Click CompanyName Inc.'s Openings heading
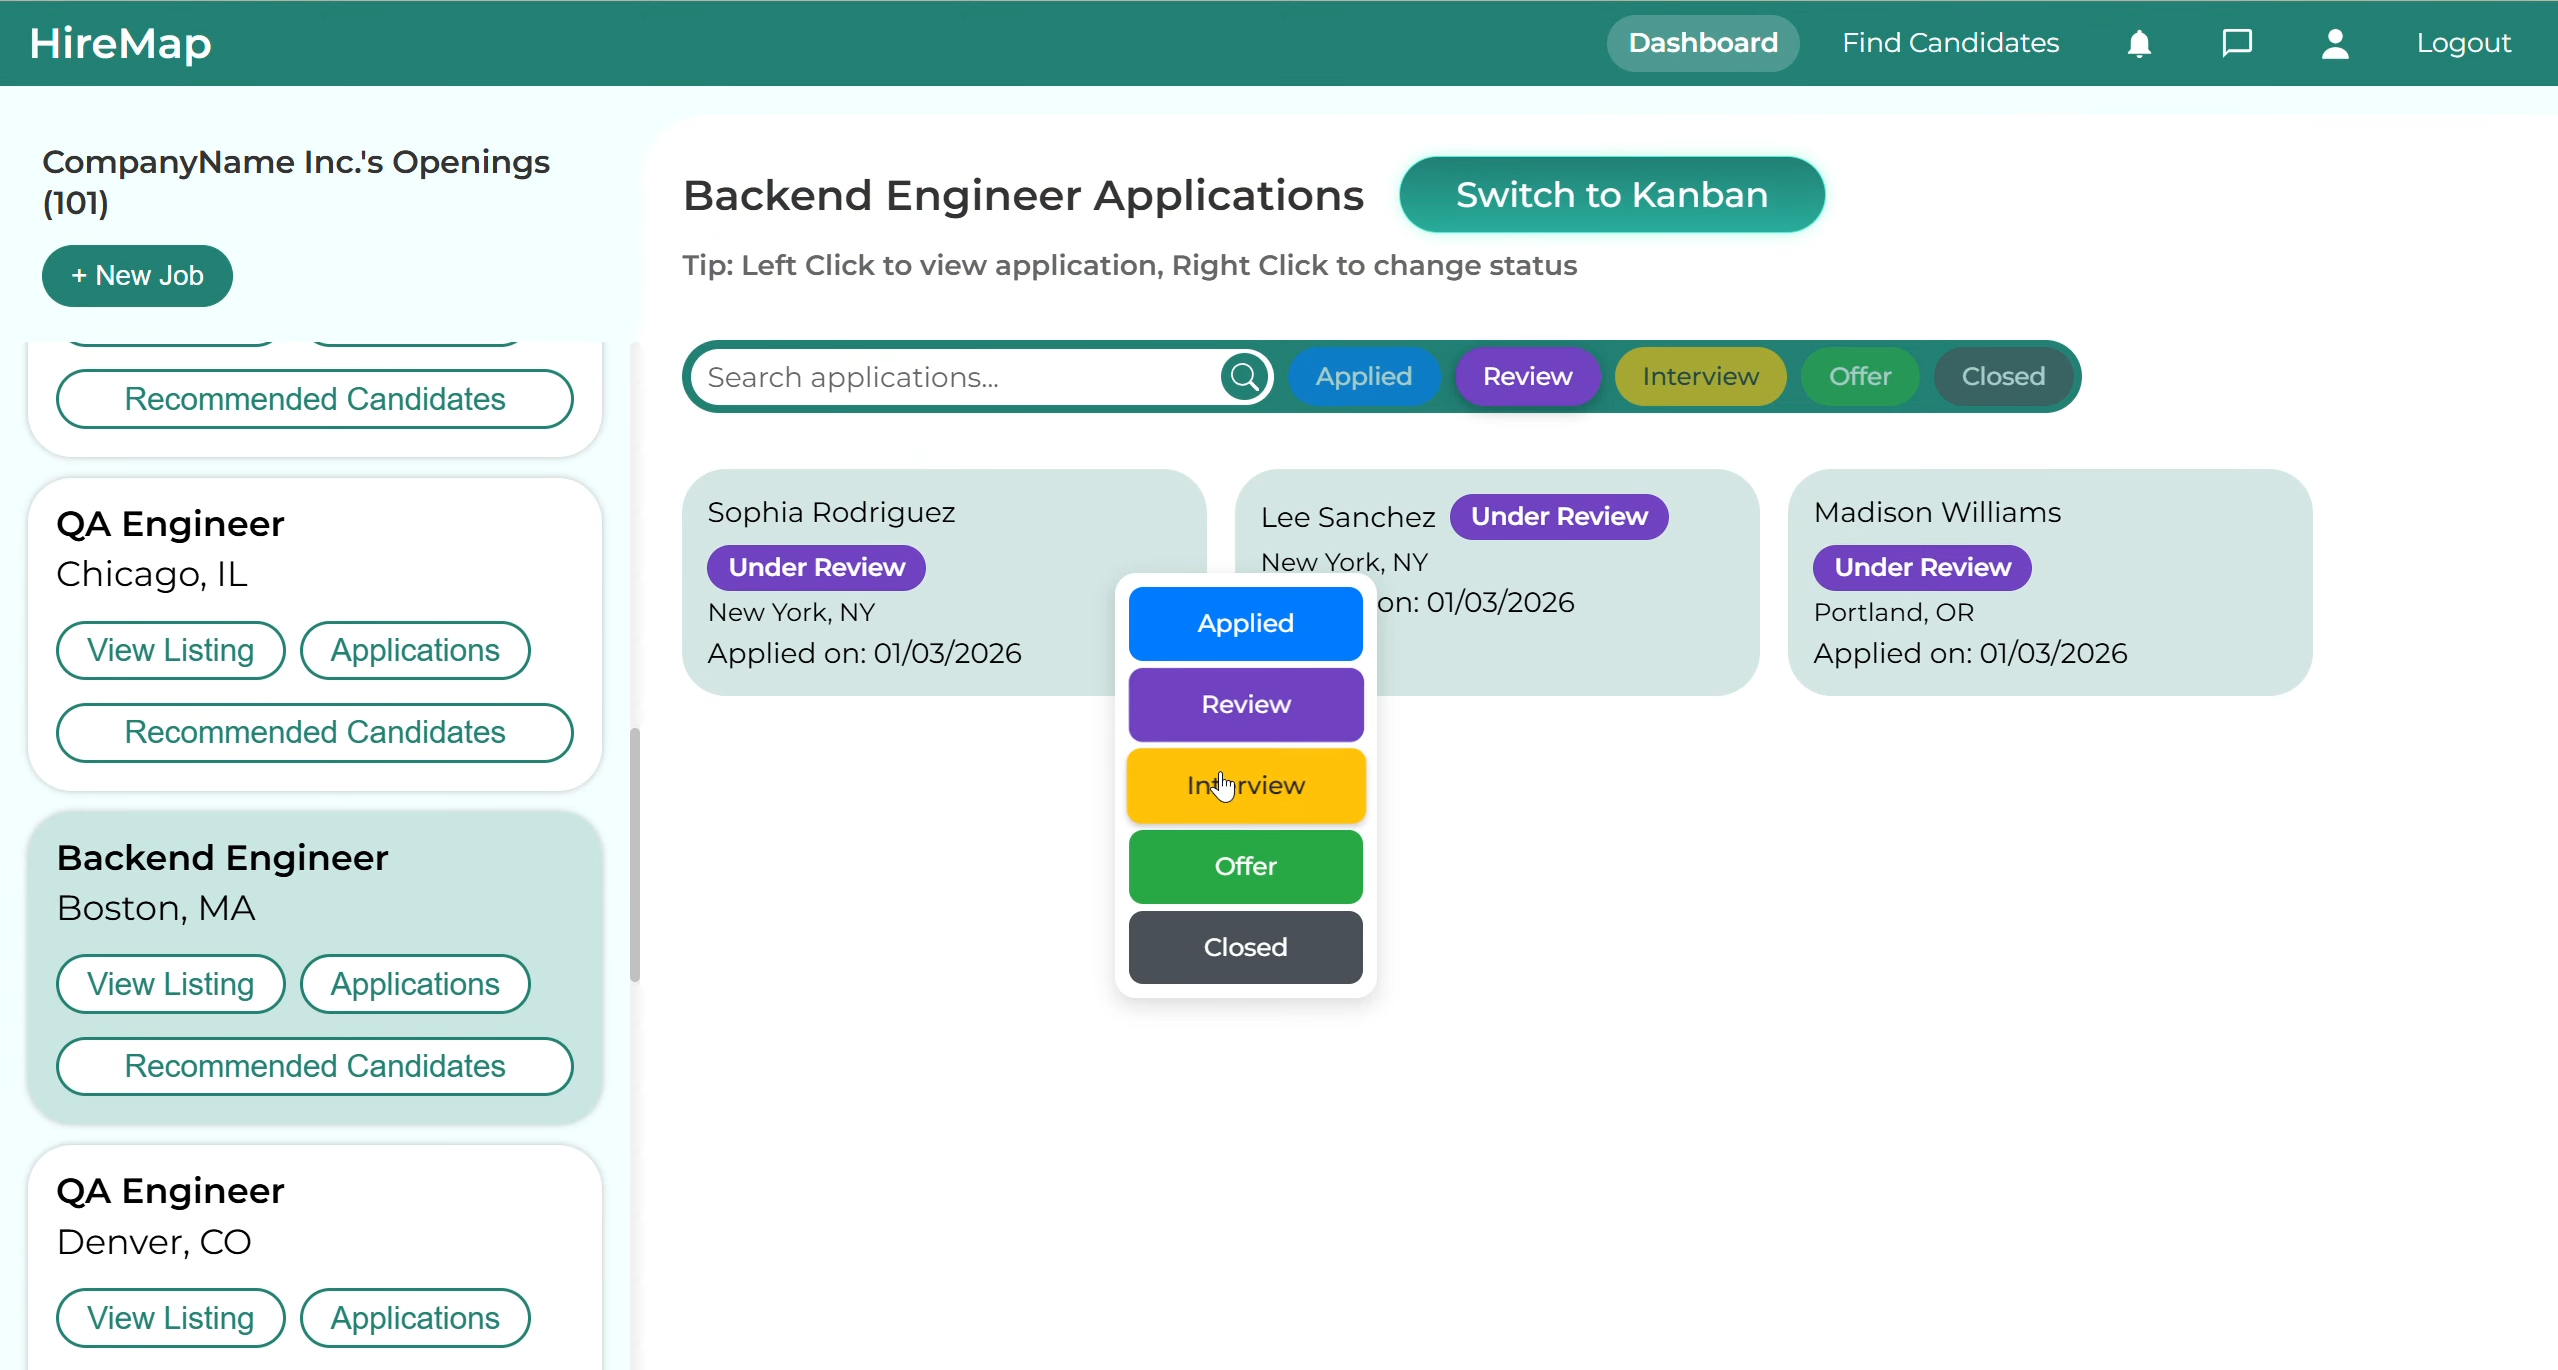2558x1370 pixels. click(x=296, y=182)
